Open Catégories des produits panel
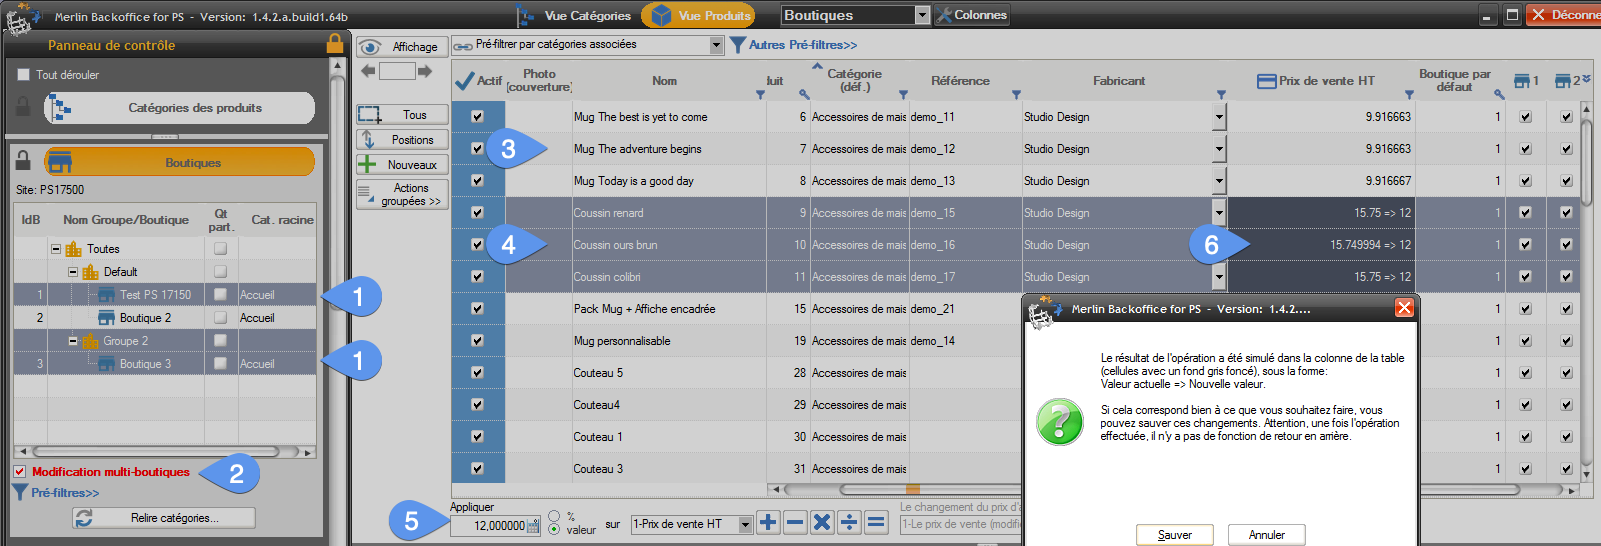 179,108
